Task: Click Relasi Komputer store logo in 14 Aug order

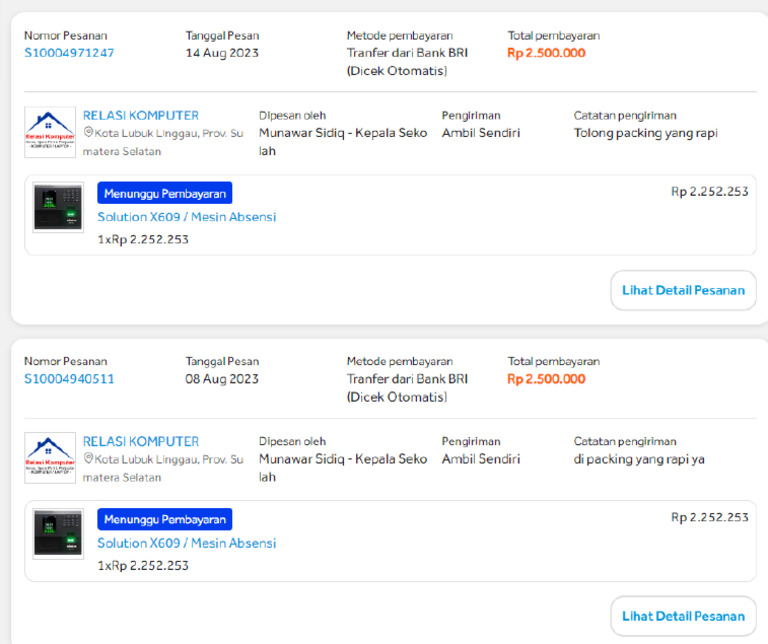Action: tap(50, 132)
